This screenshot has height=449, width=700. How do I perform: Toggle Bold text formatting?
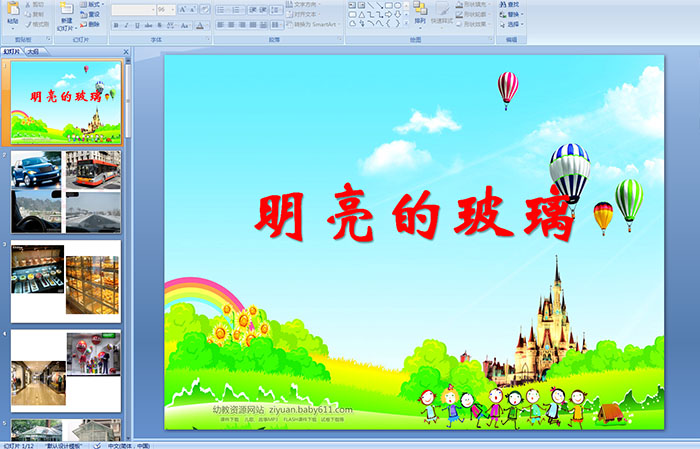pos(116,24)
